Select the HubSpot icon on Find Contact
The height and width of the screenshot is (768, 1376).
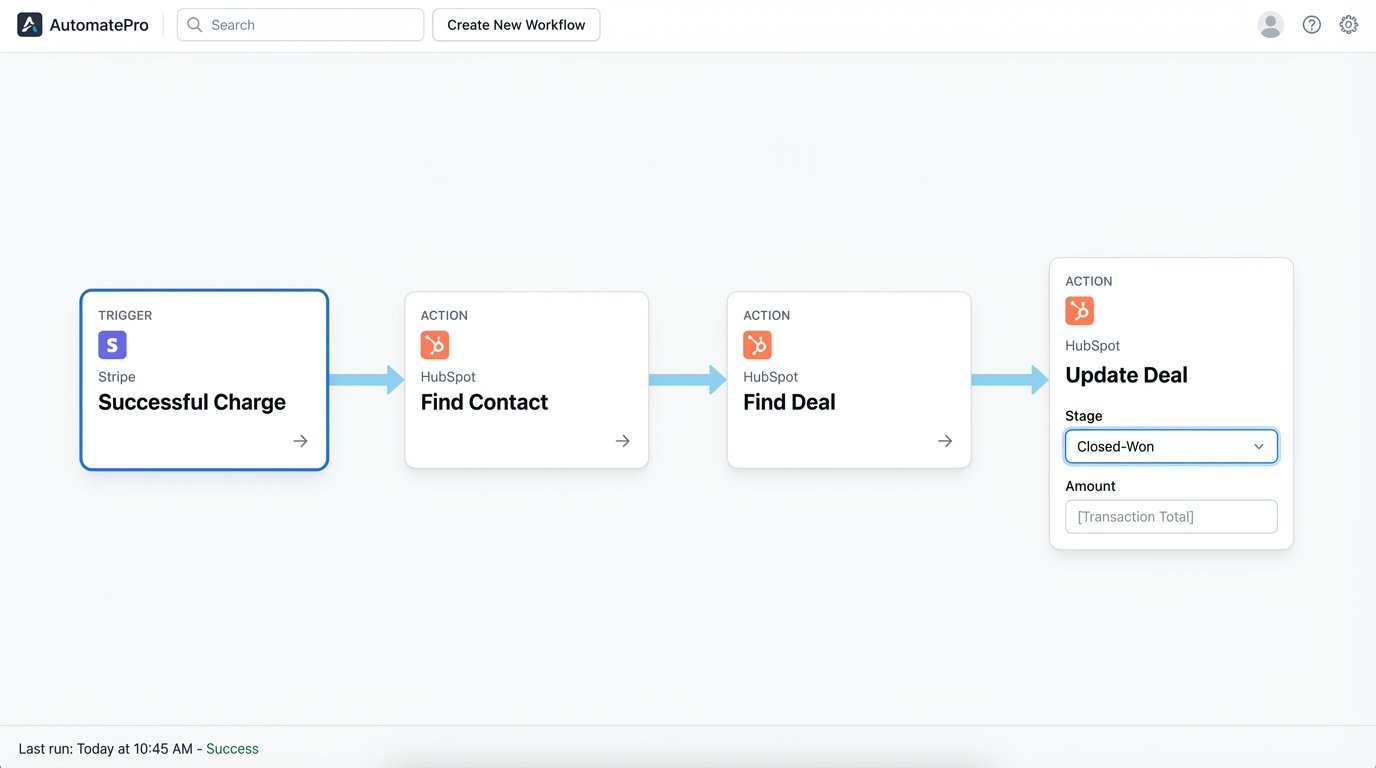pos(435,344)
